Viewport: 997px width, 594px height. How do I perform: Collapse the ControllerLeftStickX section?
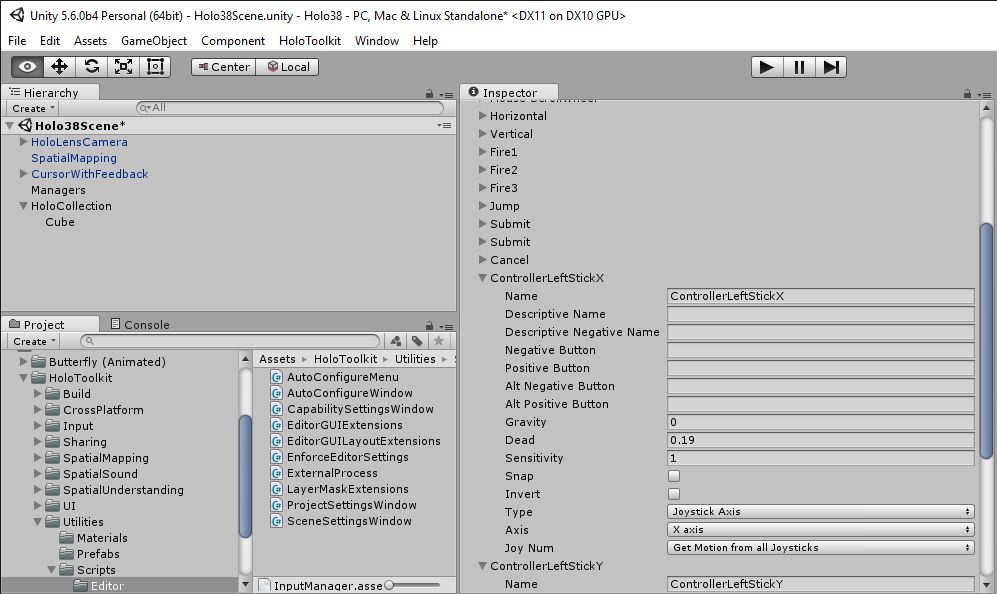click(x=483, y=278)
